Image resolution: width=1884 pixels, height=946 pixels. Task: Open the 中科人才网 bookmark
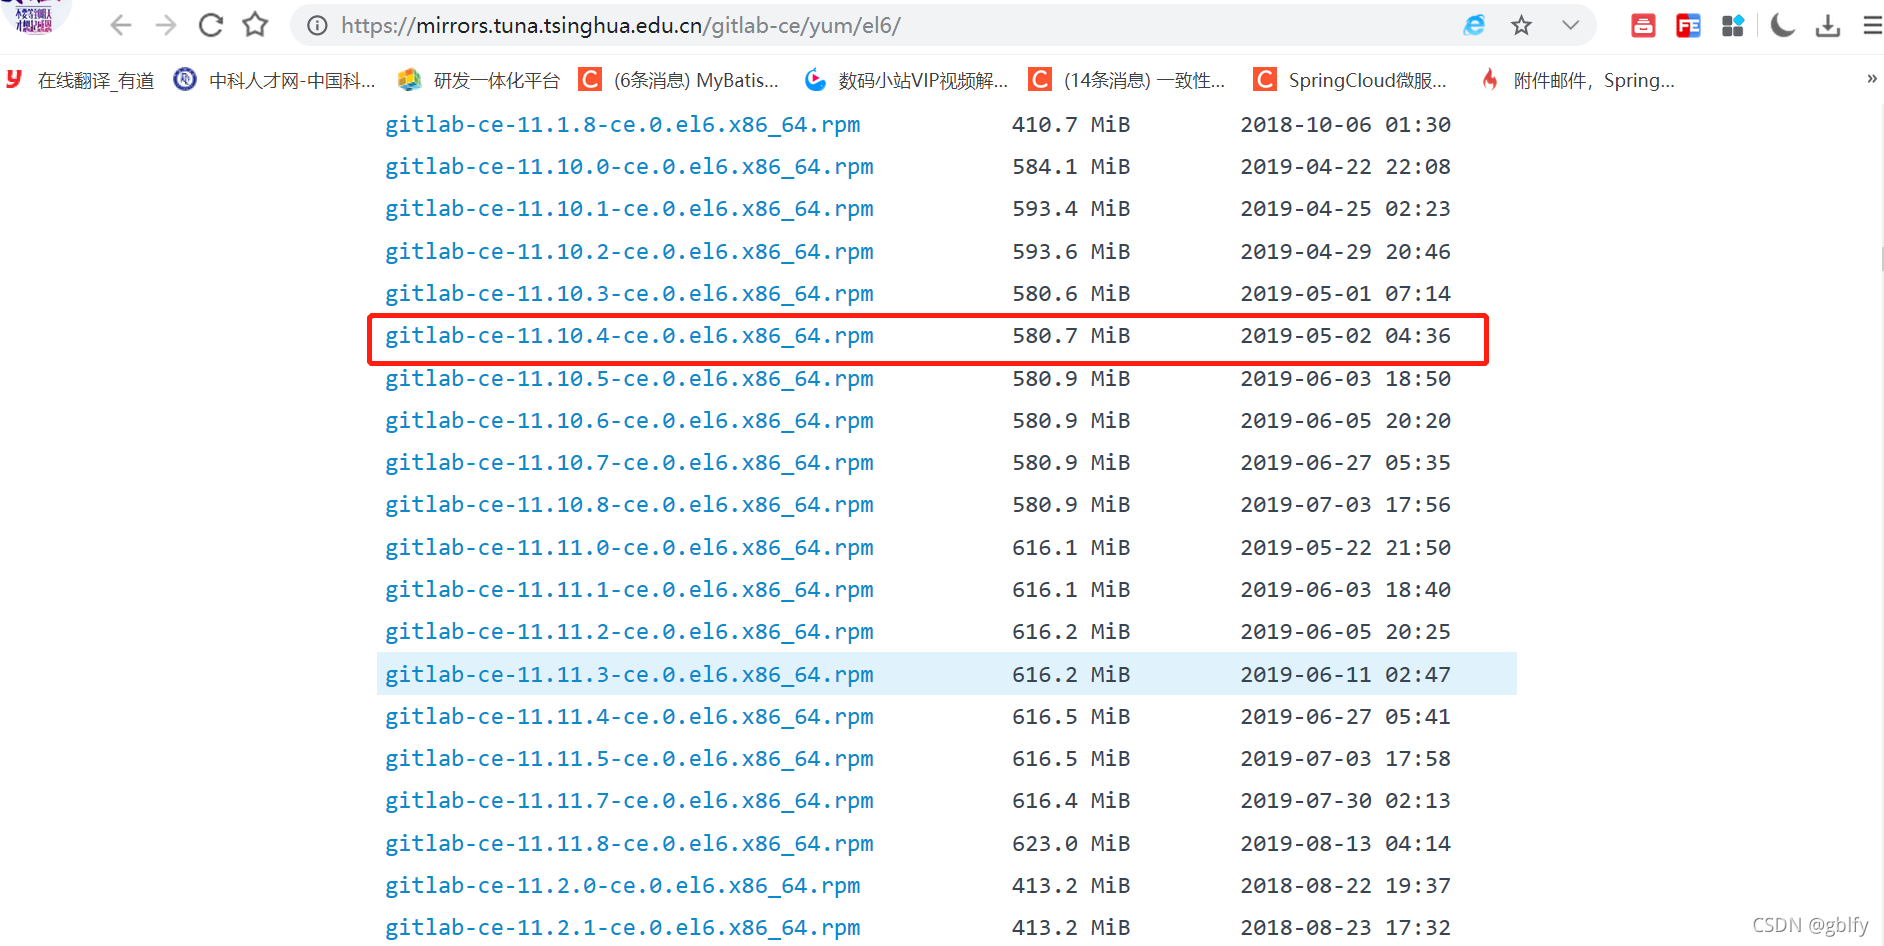[x=274, y=80]
